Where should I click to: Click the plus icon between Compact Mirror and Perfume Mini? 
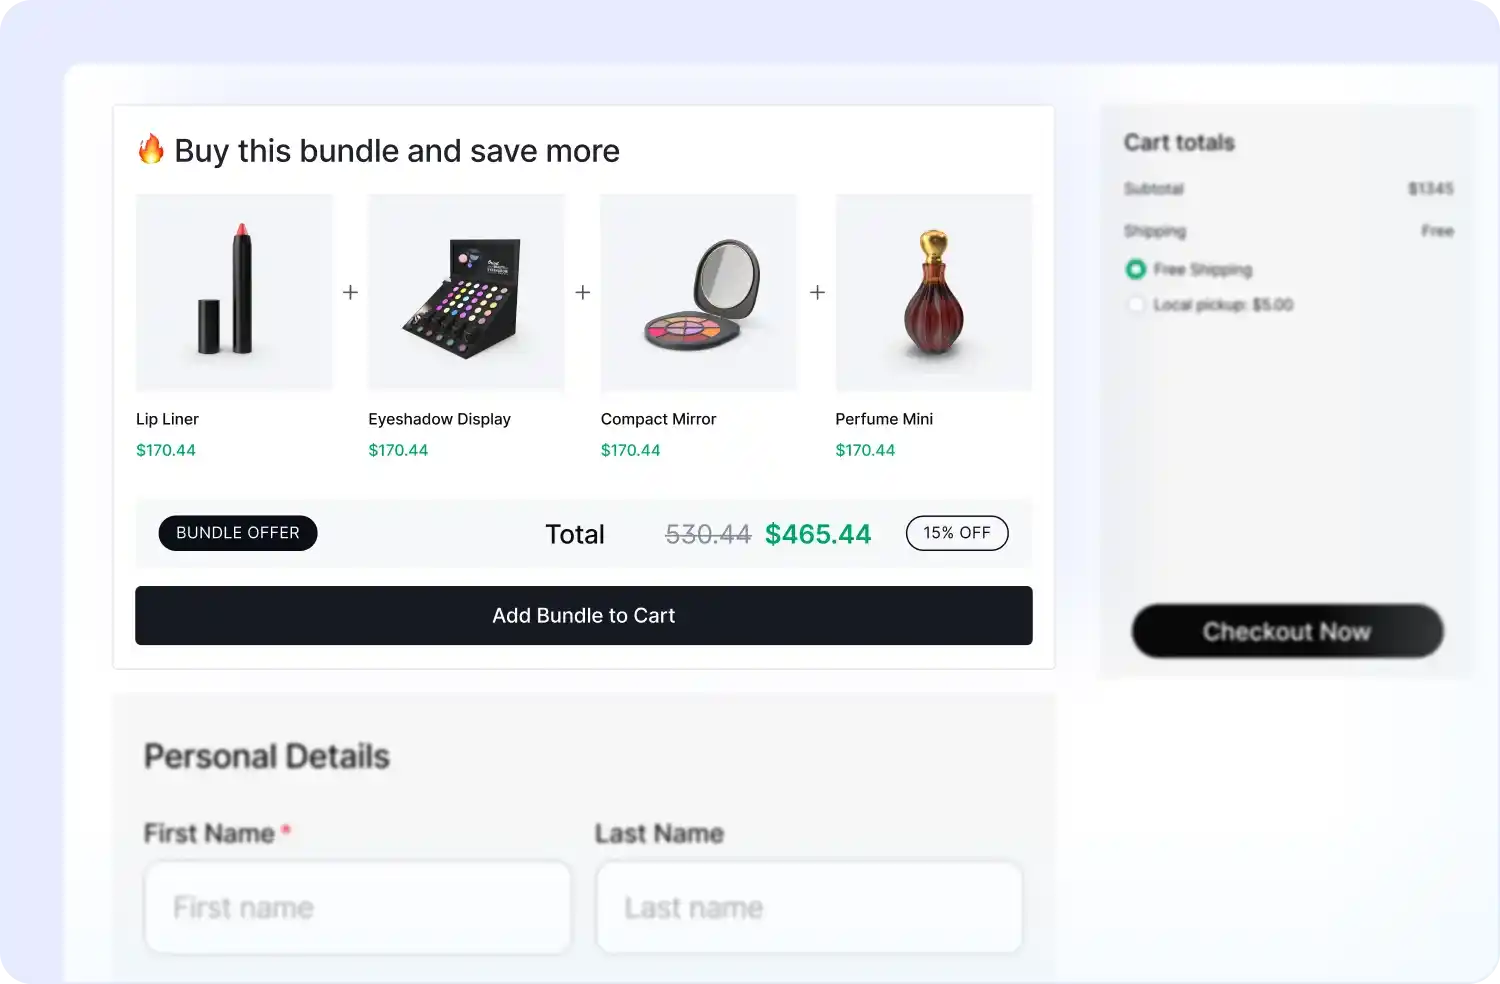click(x=817, y=292)
